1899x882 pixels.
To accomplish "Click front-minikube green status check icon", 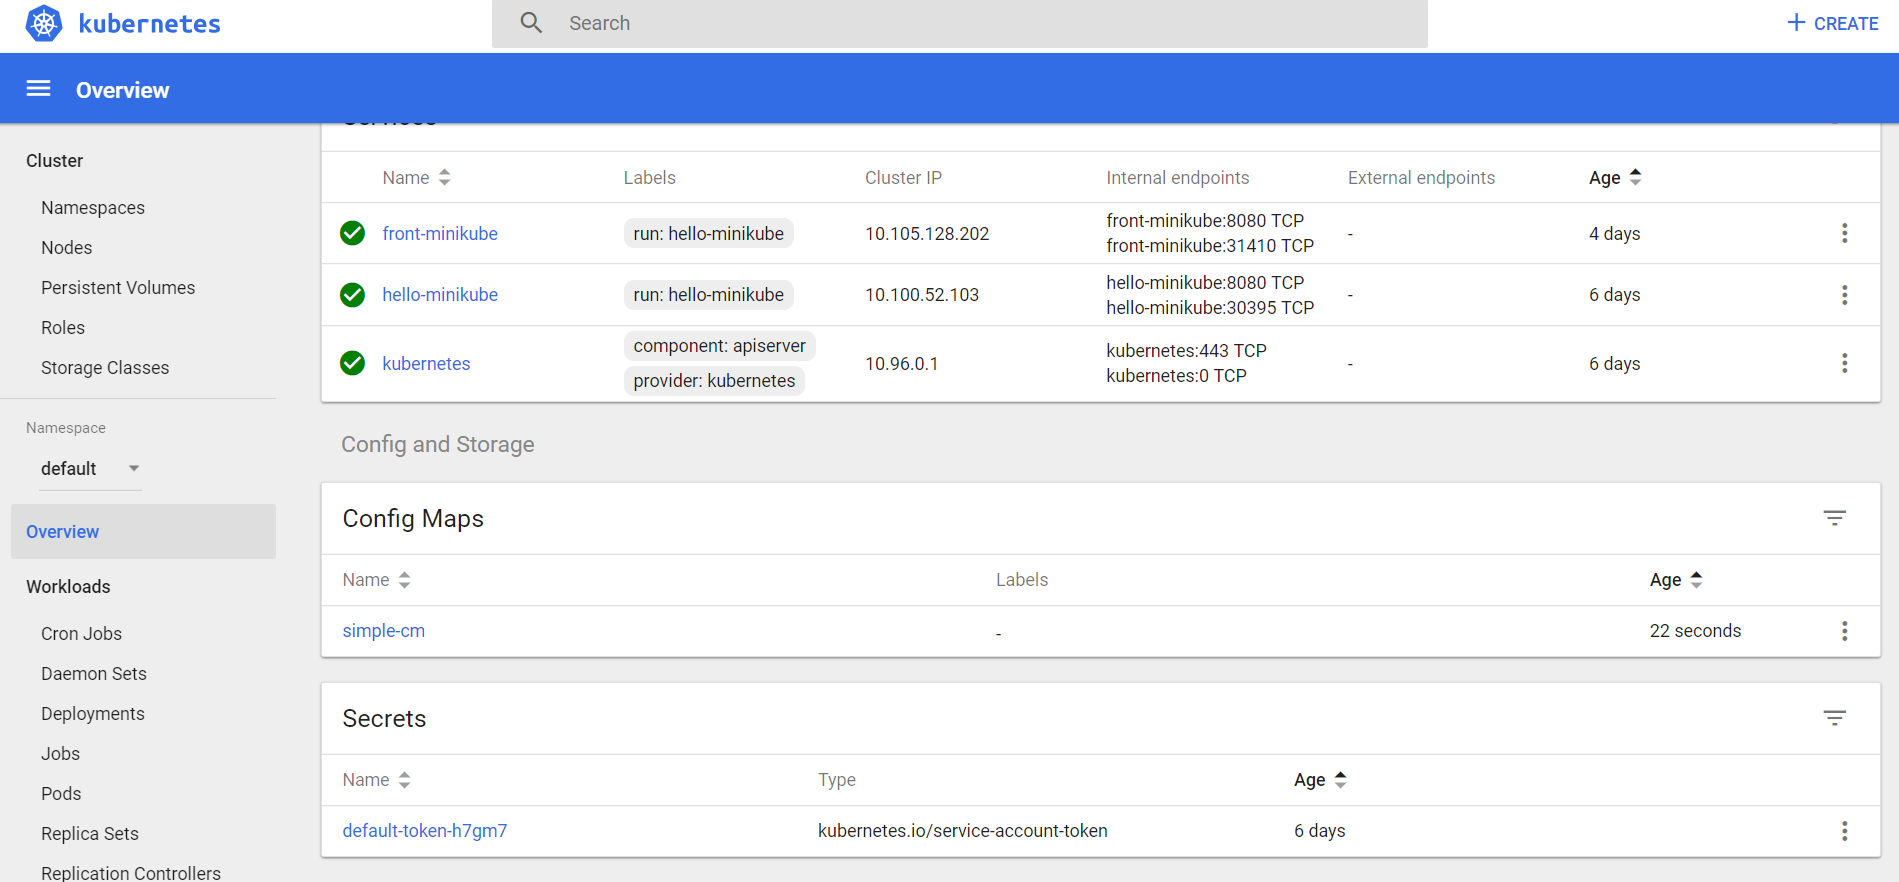I will point(352,233).
